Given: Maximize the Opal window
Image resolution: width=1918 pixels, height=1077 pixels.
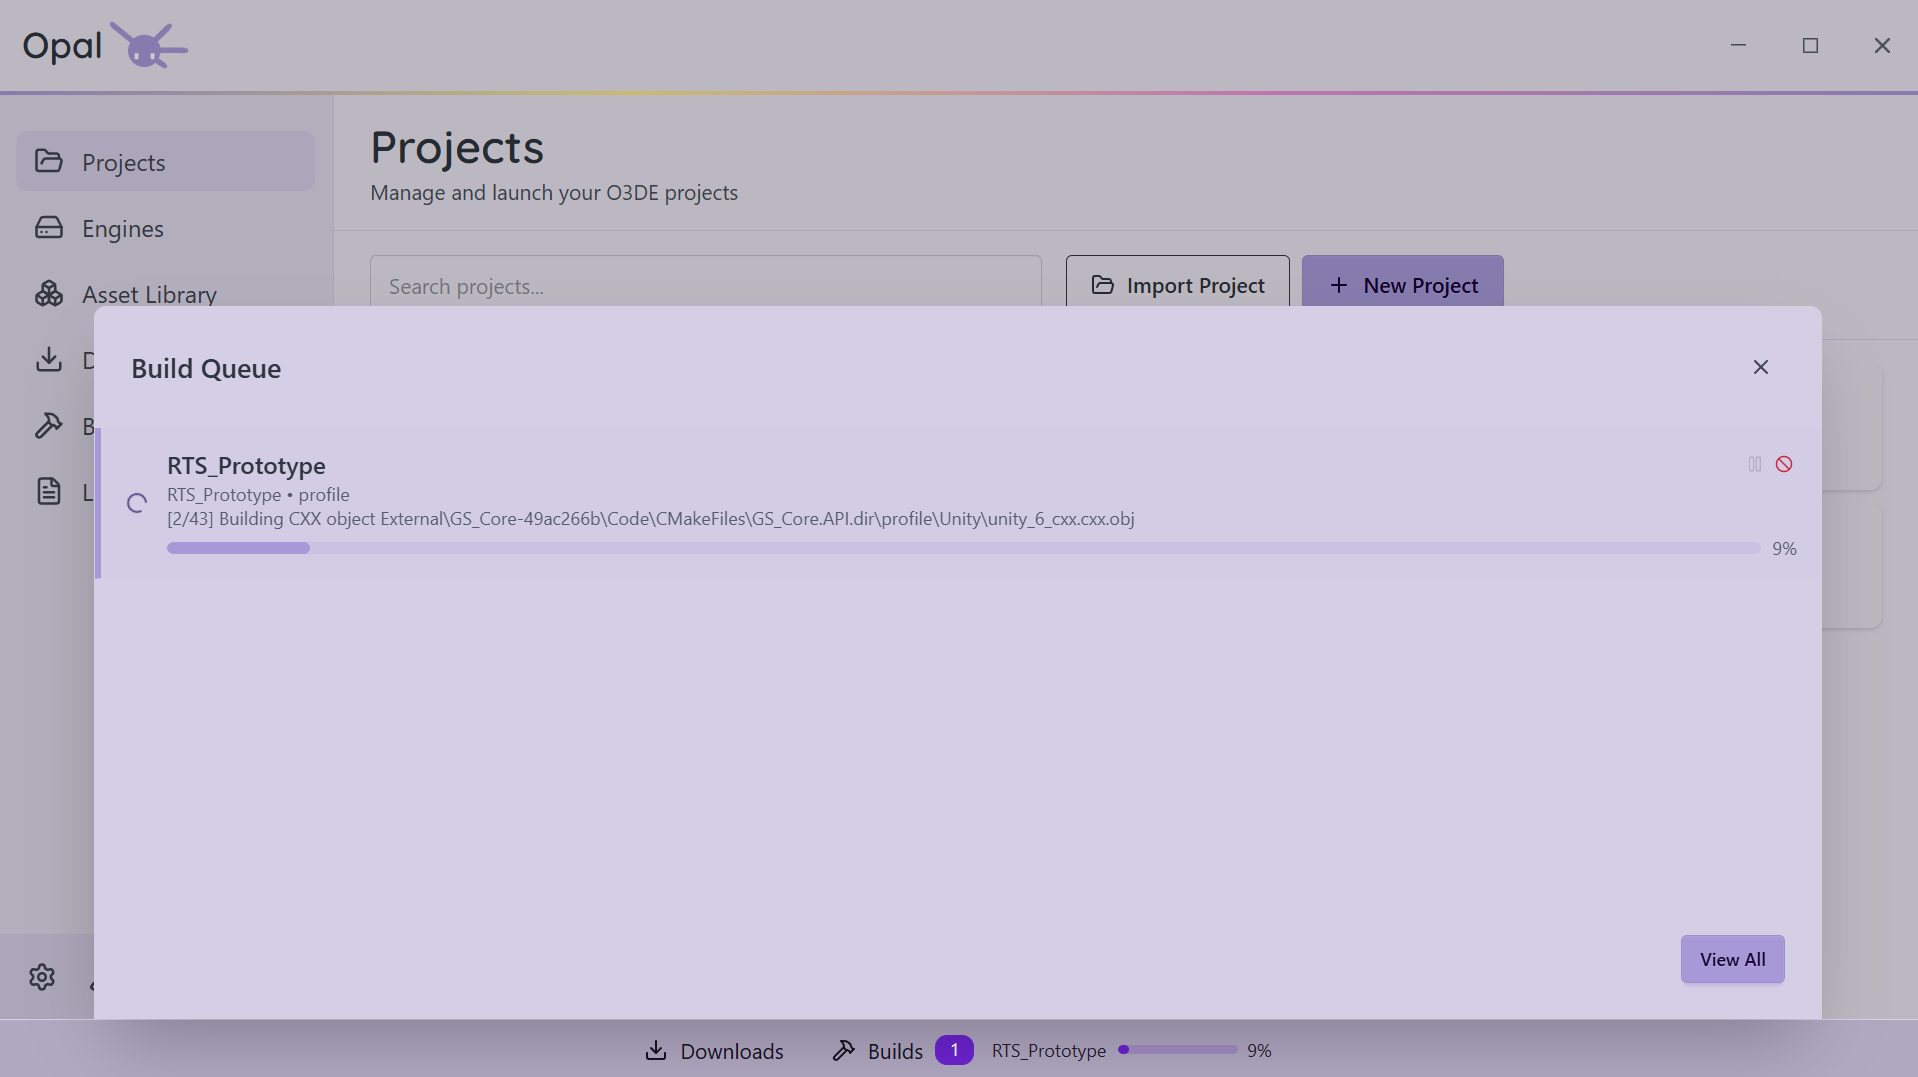Looking at the screenshot, I should (x=1810, y=45).
